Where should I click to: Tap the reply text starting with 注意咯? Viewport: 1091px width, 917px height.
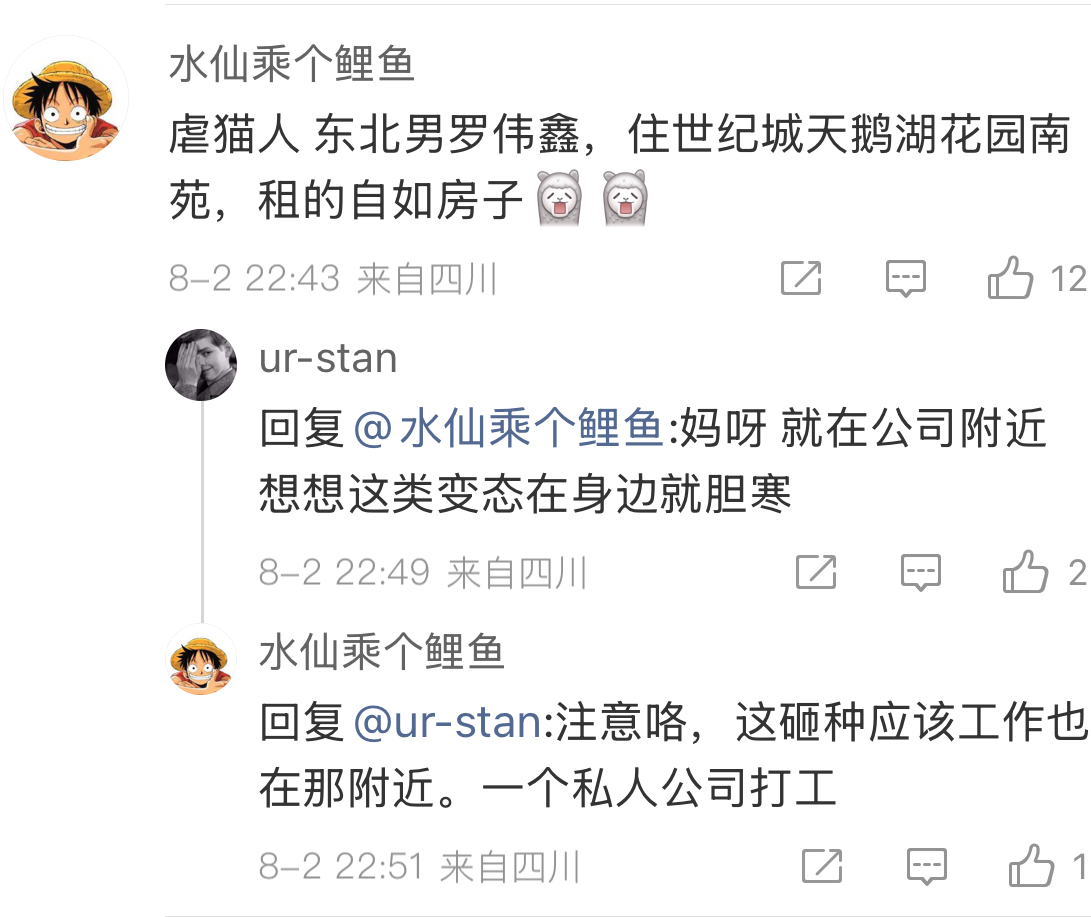670,756
